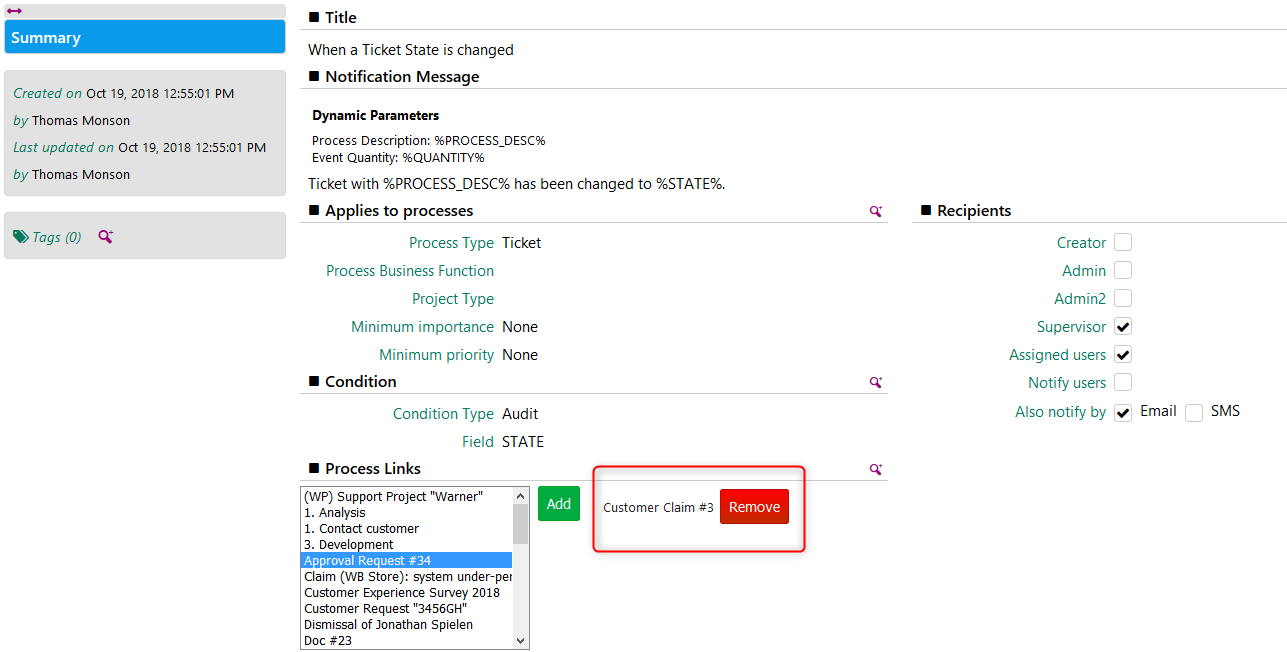The width and height of the screenshot is (1287, 652).
Task: Open the Tags edit magnifier icon
Action: [105, 237]
